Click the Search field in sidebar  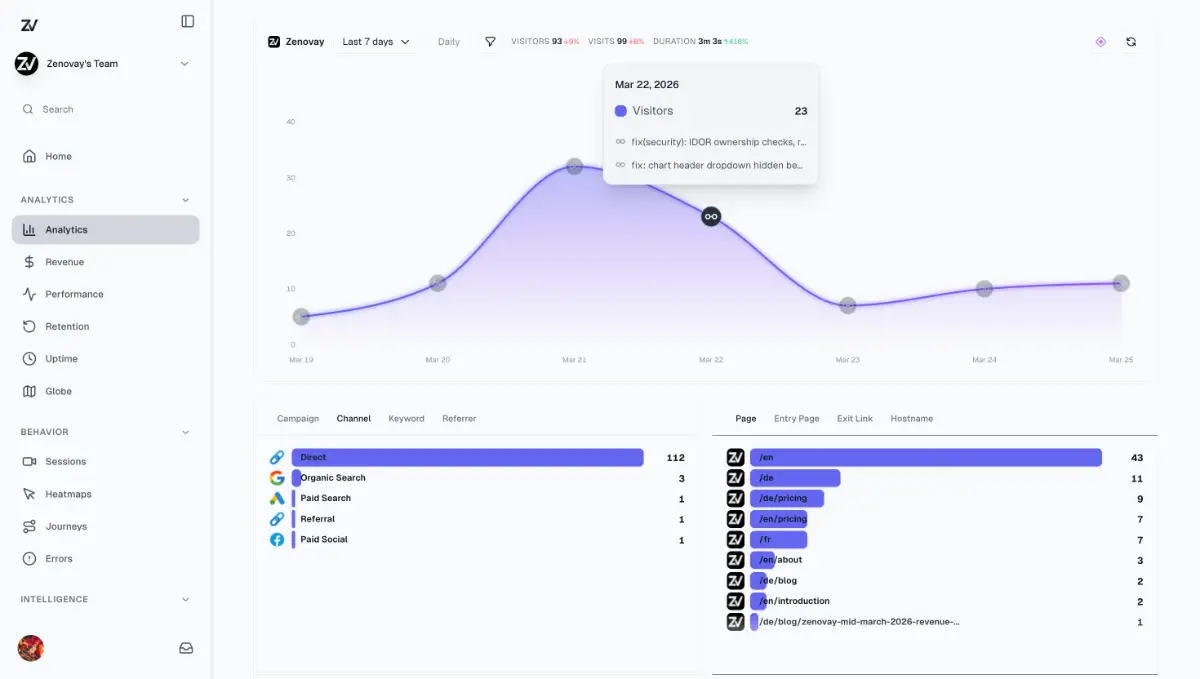(104, 109)
